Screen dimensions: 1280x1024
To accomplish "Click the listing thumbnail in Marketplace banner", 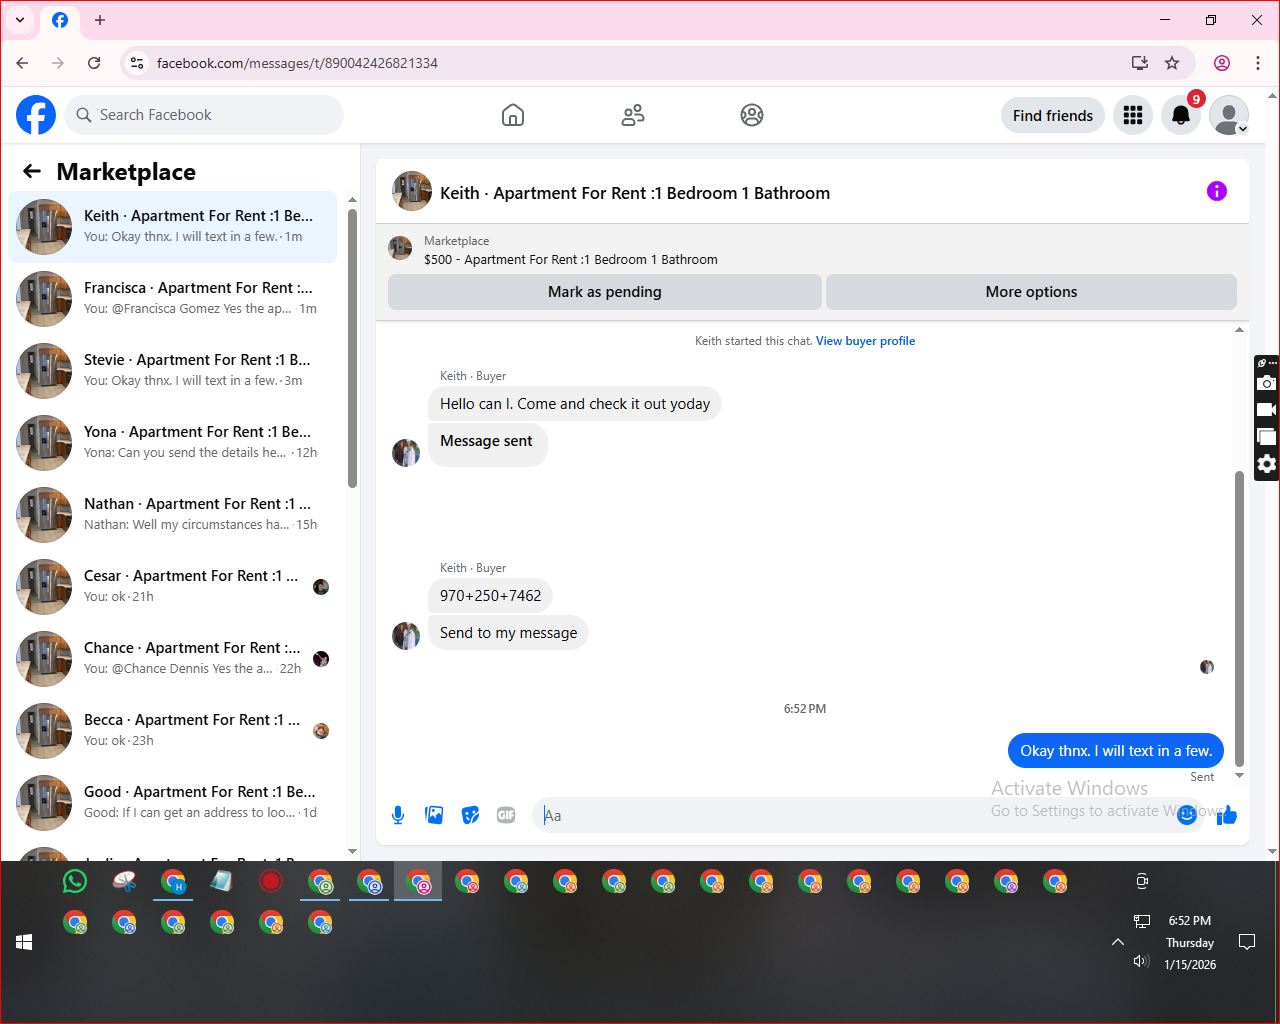I will coord(400,249).
